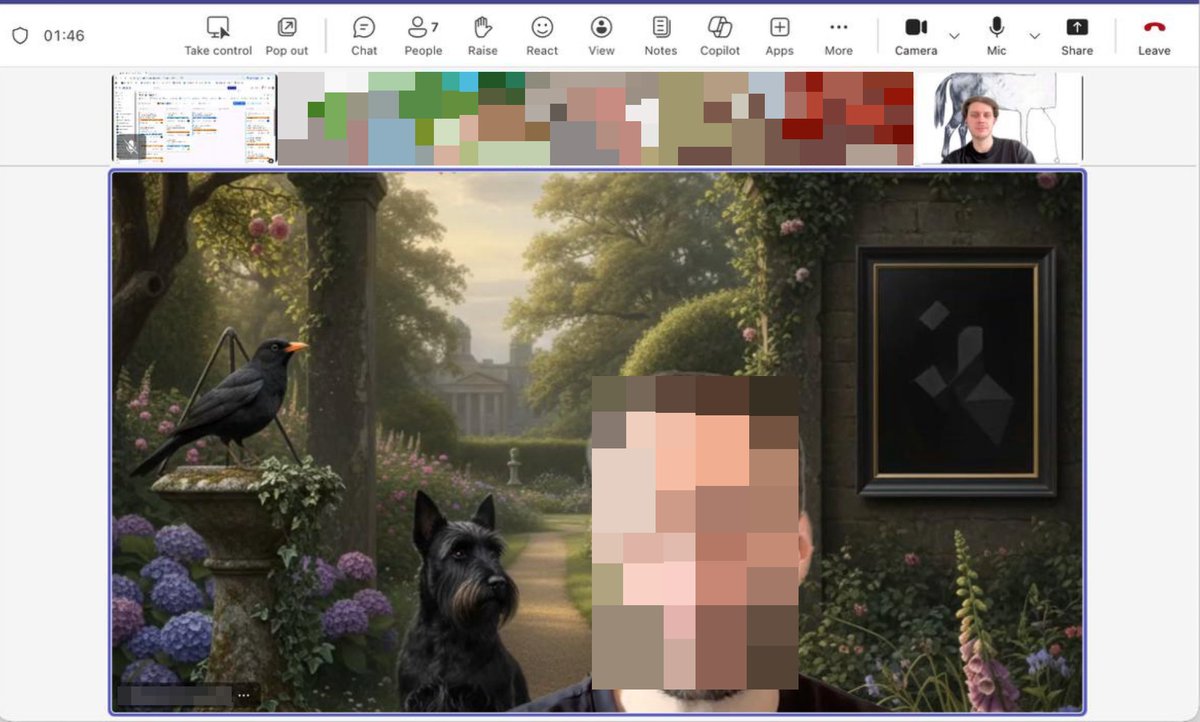Viewport: 1200px width, 722px height.
Task: Expand camera options dropdown arrow
Action: point(954,36)
